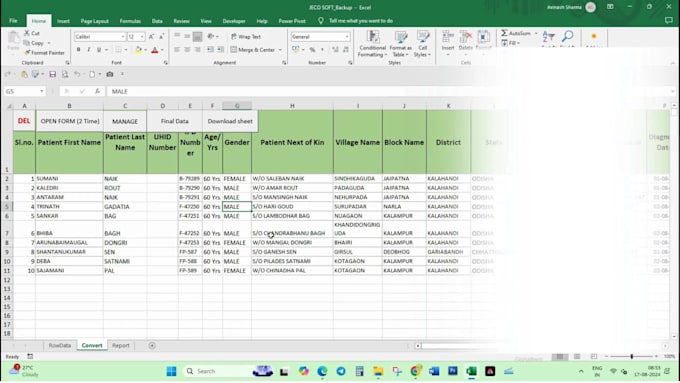Open the Cell Styles gallery
Image resolution: width=680 pixels, height=383 pixels.
422,44
